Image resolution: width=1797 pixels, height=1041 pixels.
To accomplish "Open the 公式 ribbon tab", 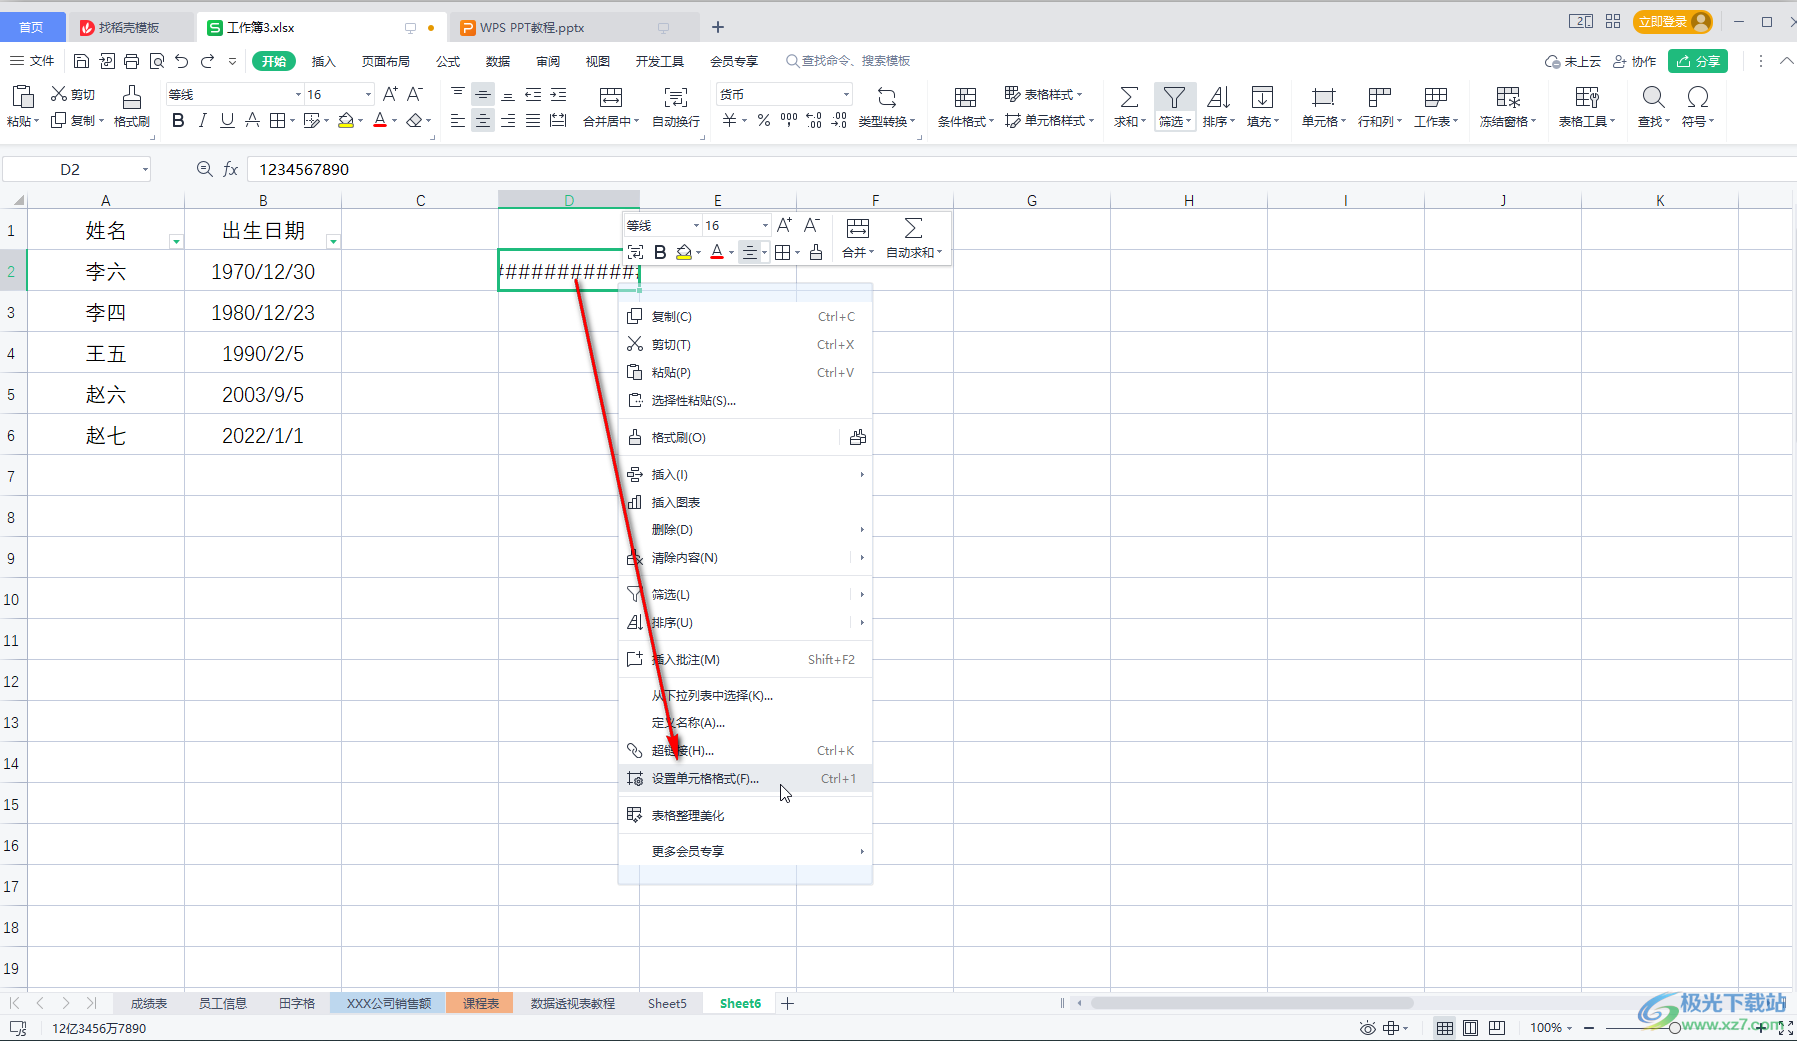I will coord(448,61).
